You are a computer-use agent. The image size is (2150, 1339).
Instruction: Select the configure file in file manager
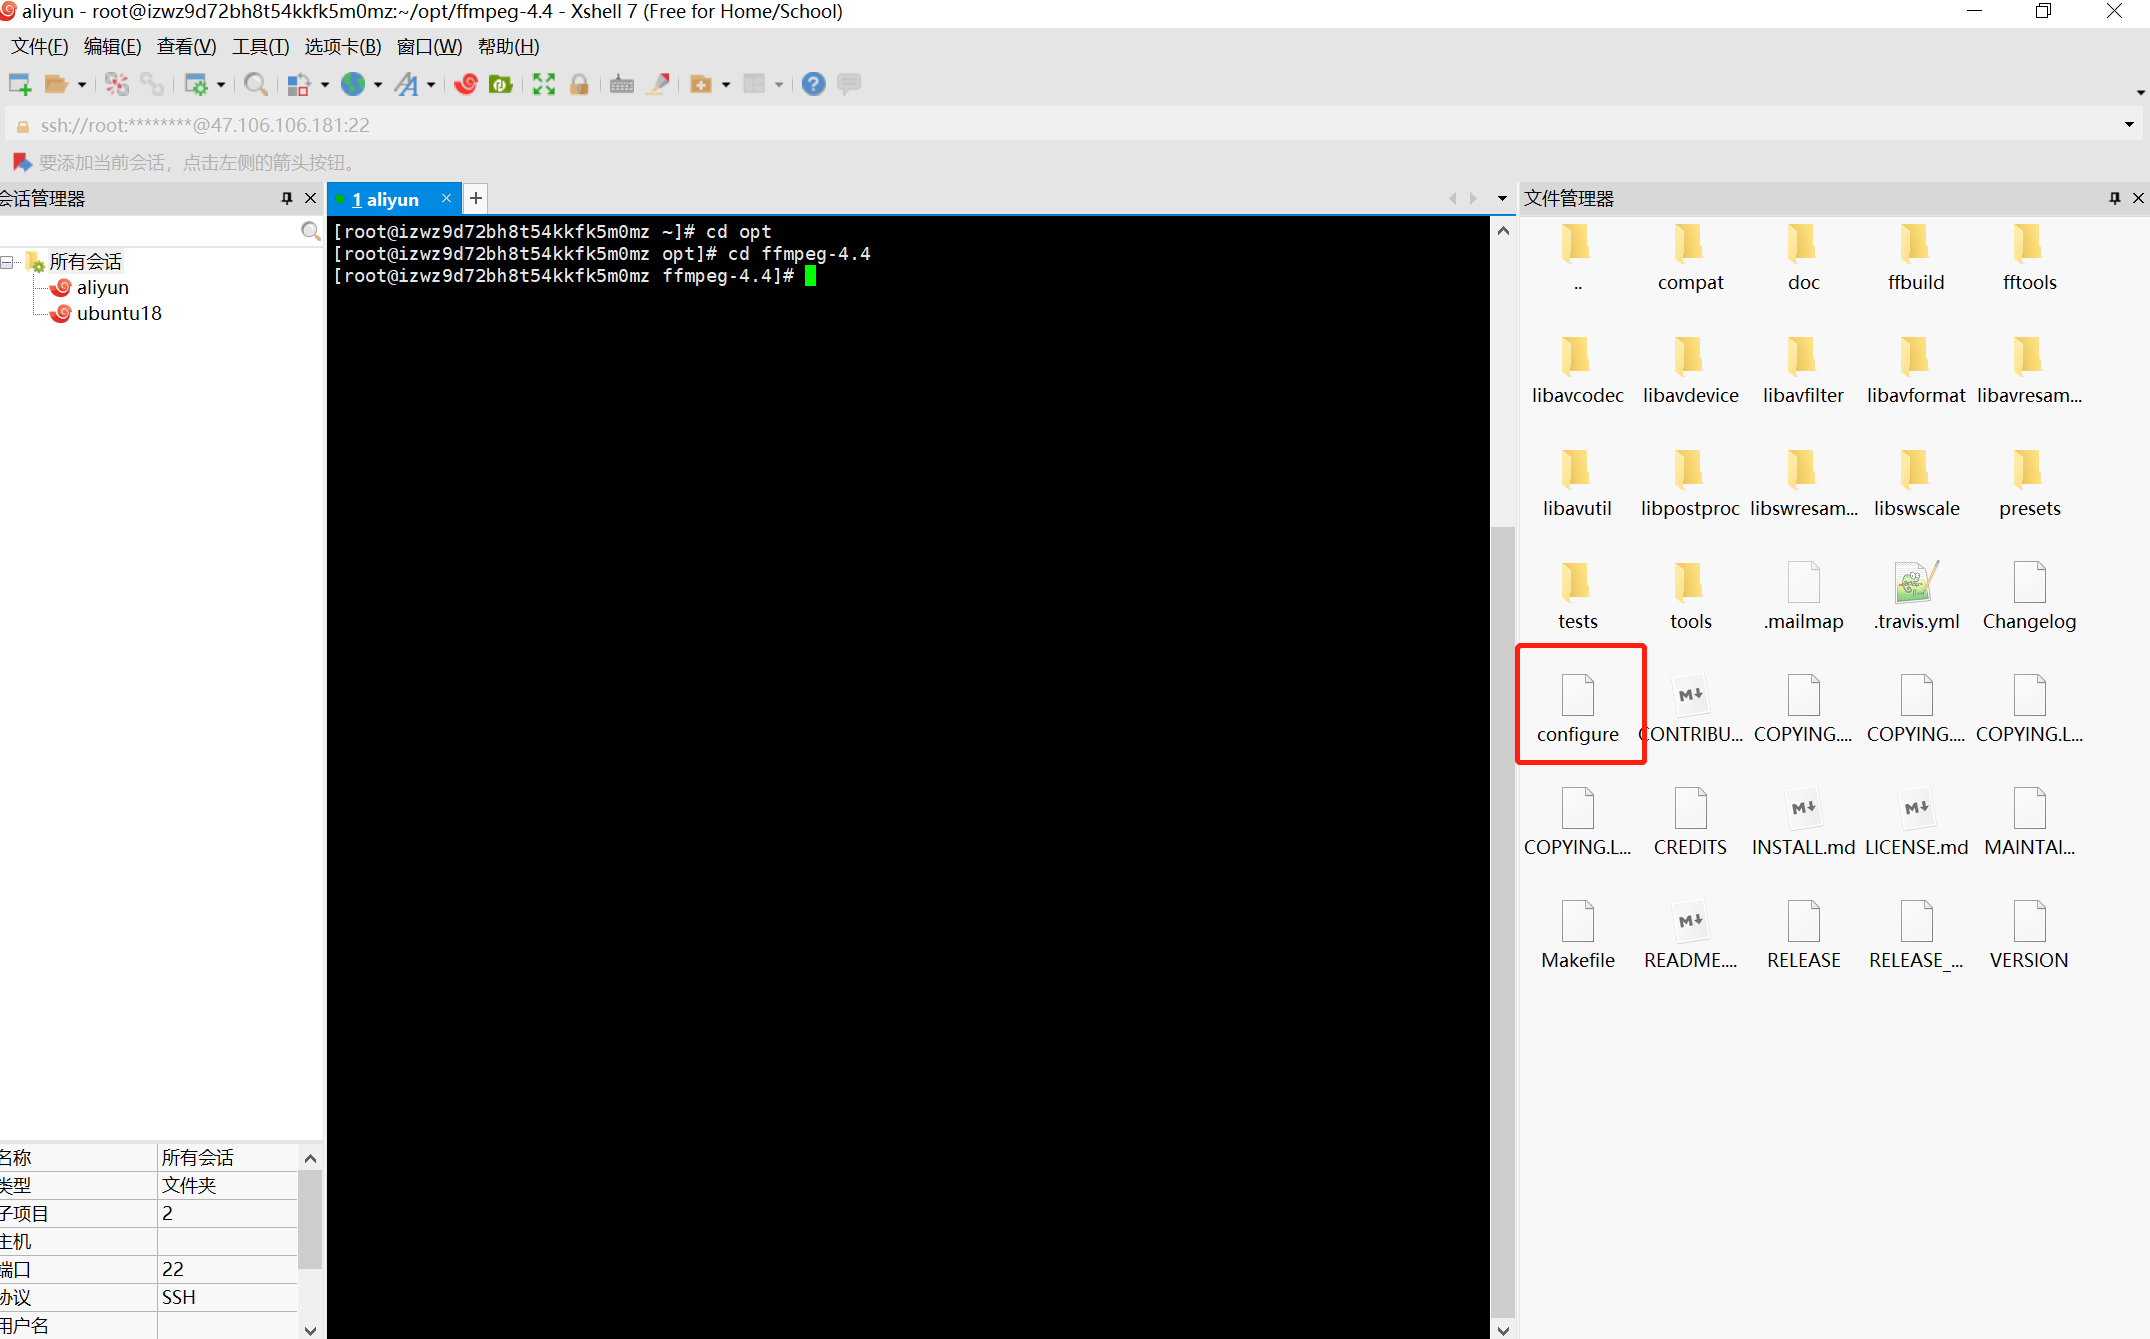click(x=1578, y=708)
